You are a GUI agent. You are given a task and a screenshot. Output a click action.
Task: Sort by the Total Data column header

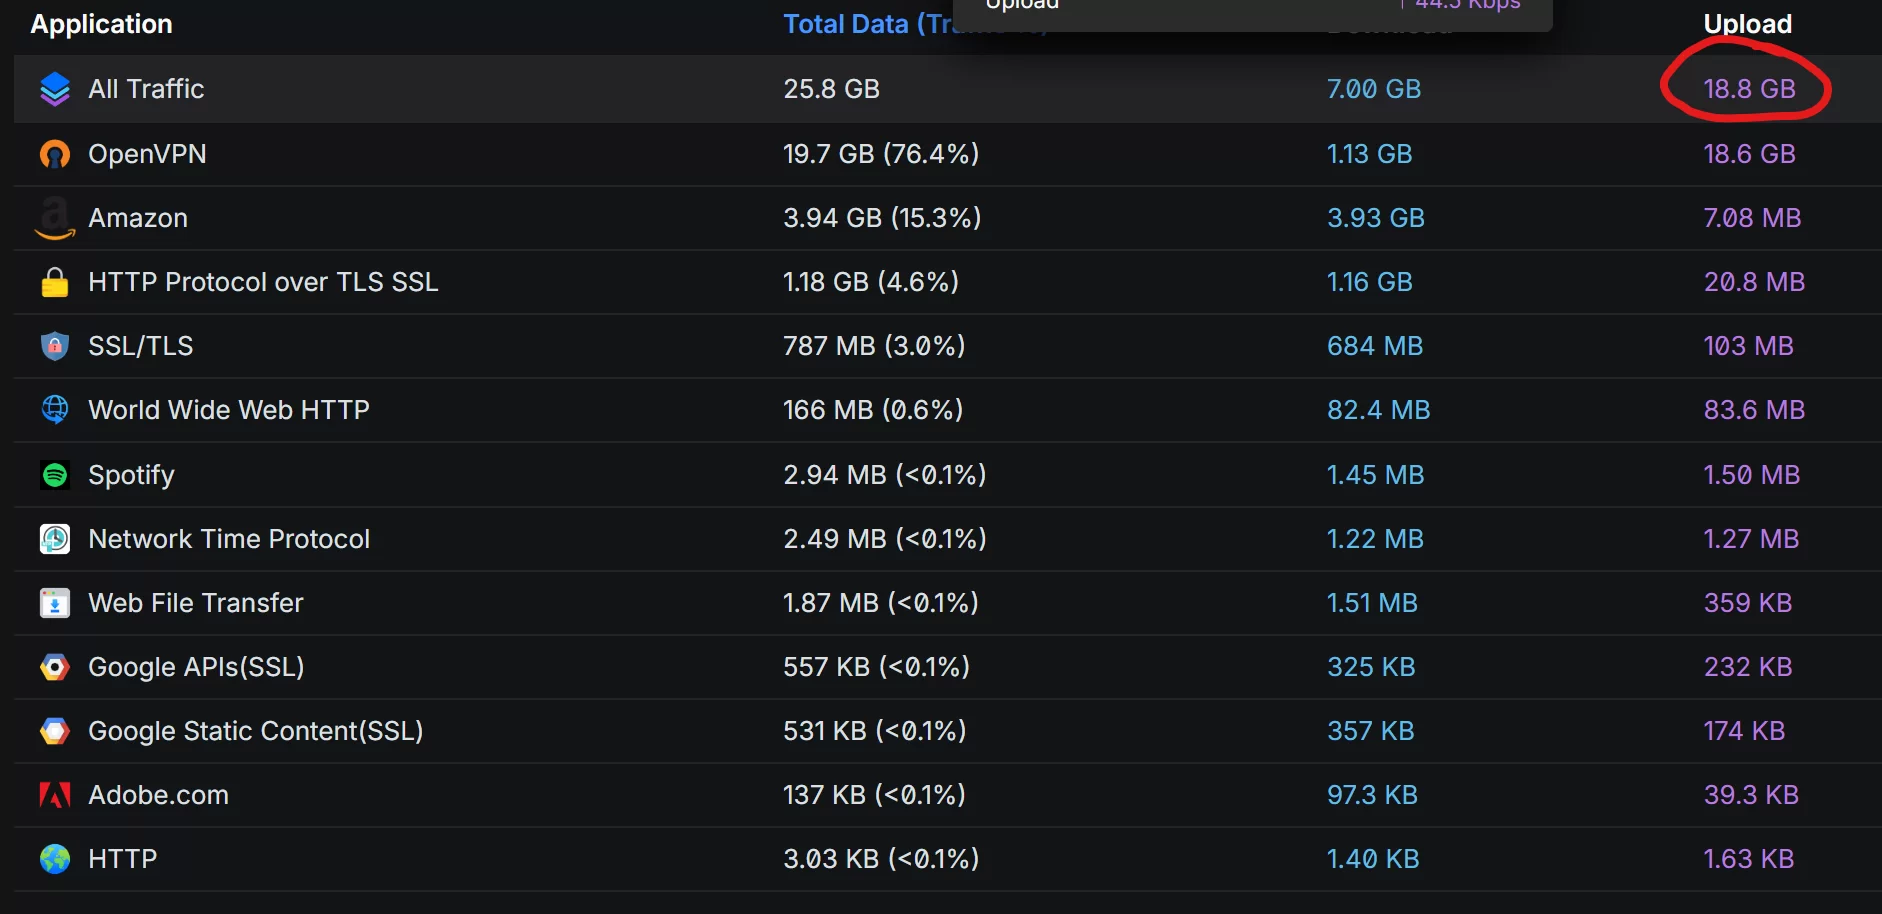tap(868, 24)
